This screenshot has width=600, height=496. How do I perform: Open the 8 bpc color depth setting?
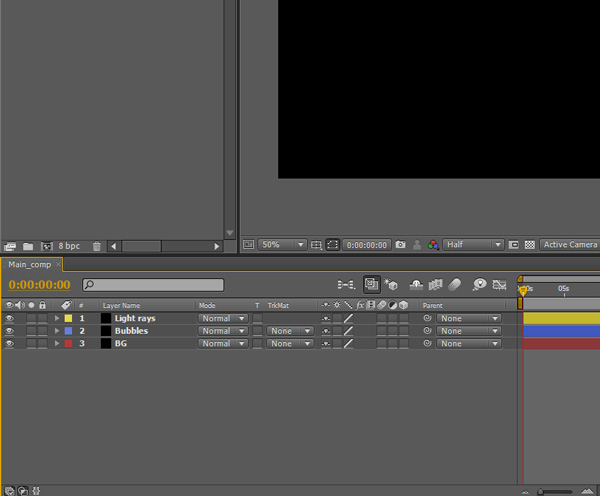69,246
